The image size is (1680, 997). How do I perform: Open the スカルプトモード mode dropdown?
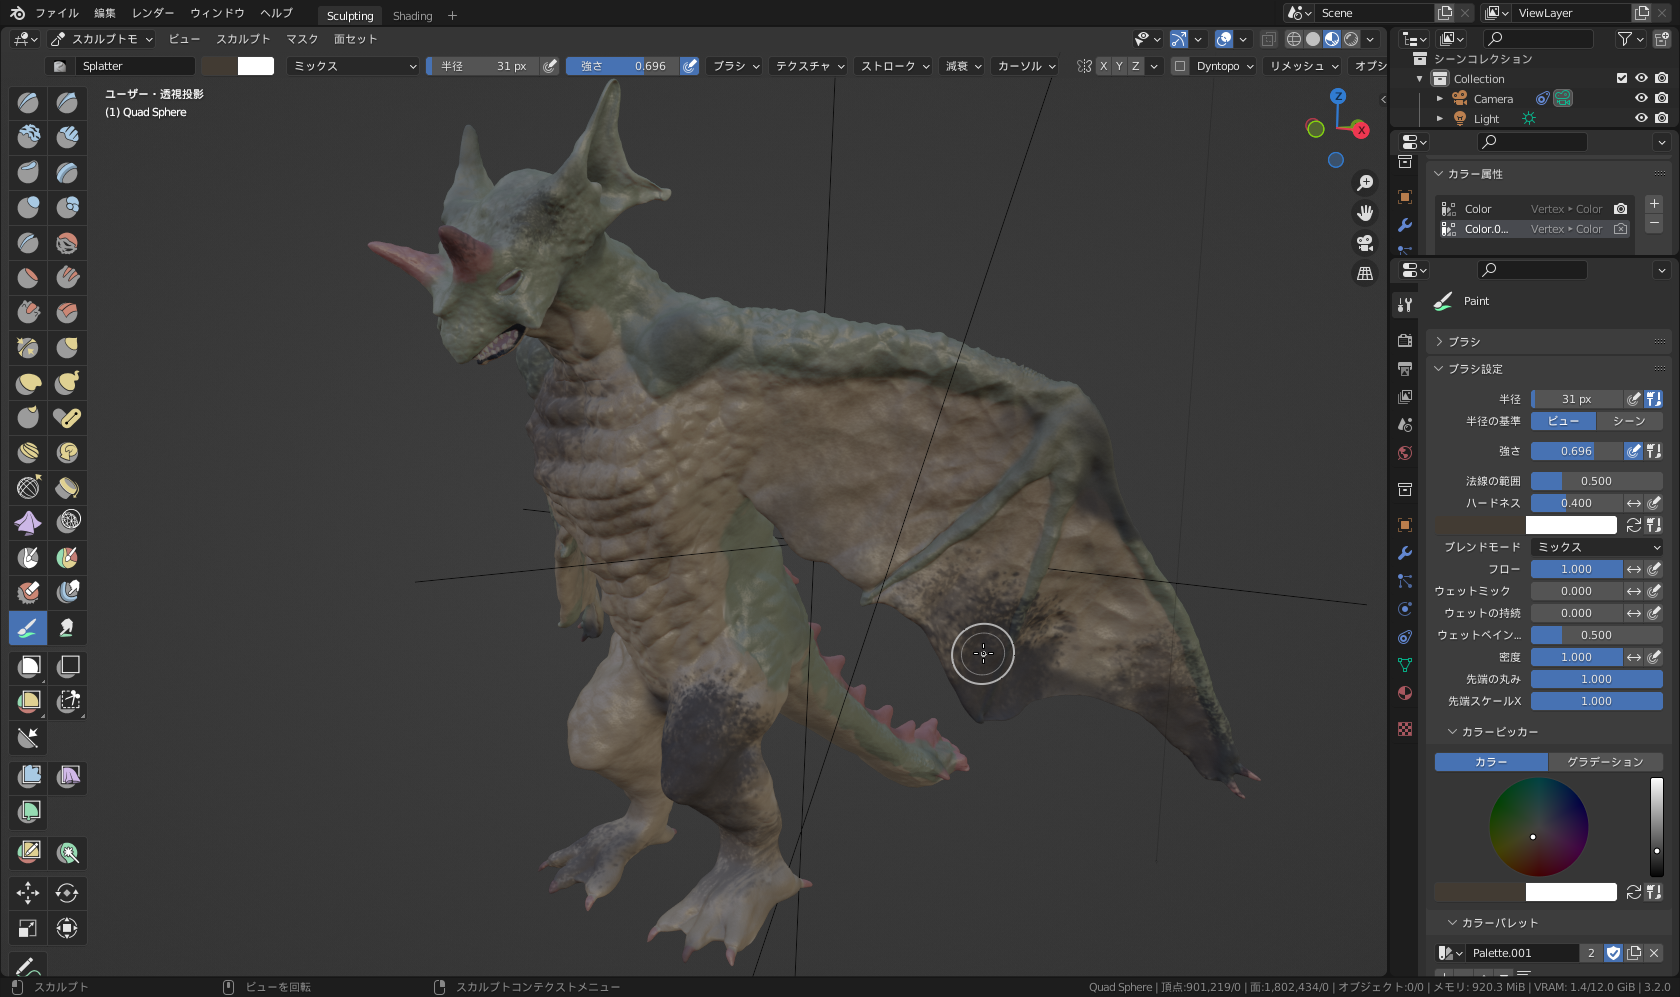pos(101,39)
